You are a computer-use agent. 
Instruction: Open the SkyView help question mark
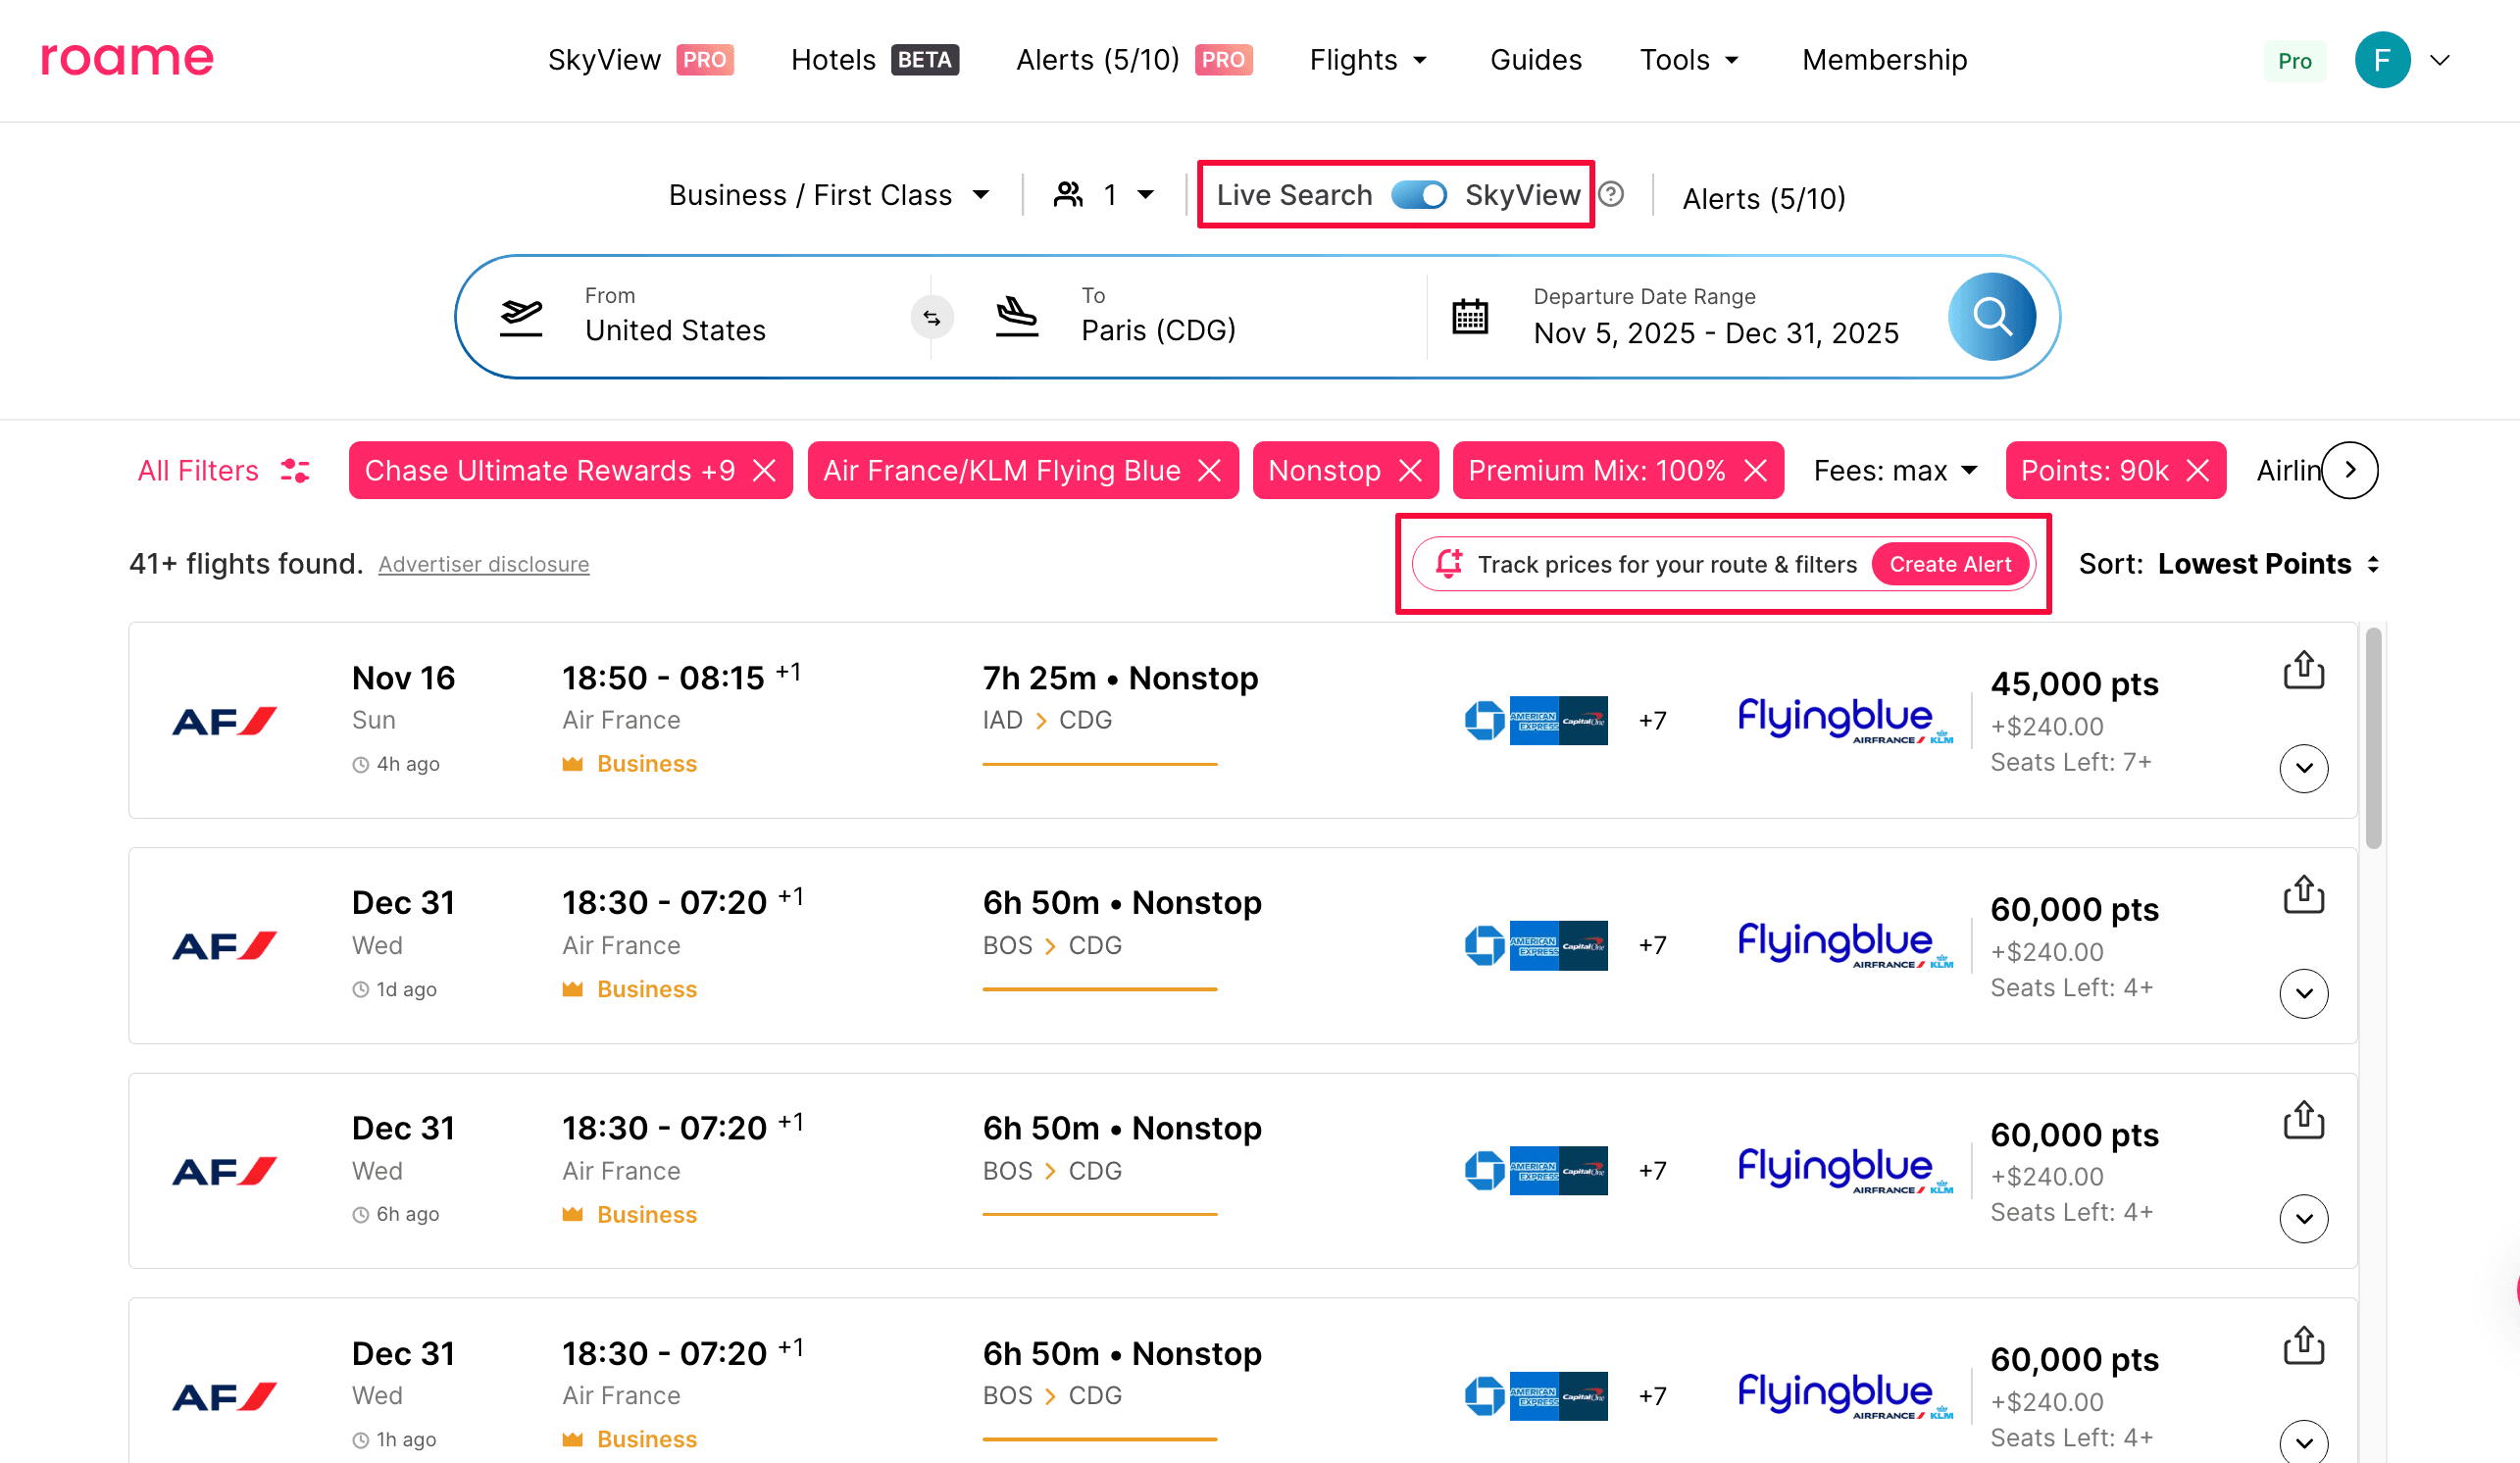pyautogui.click(x=1611, y=195)
